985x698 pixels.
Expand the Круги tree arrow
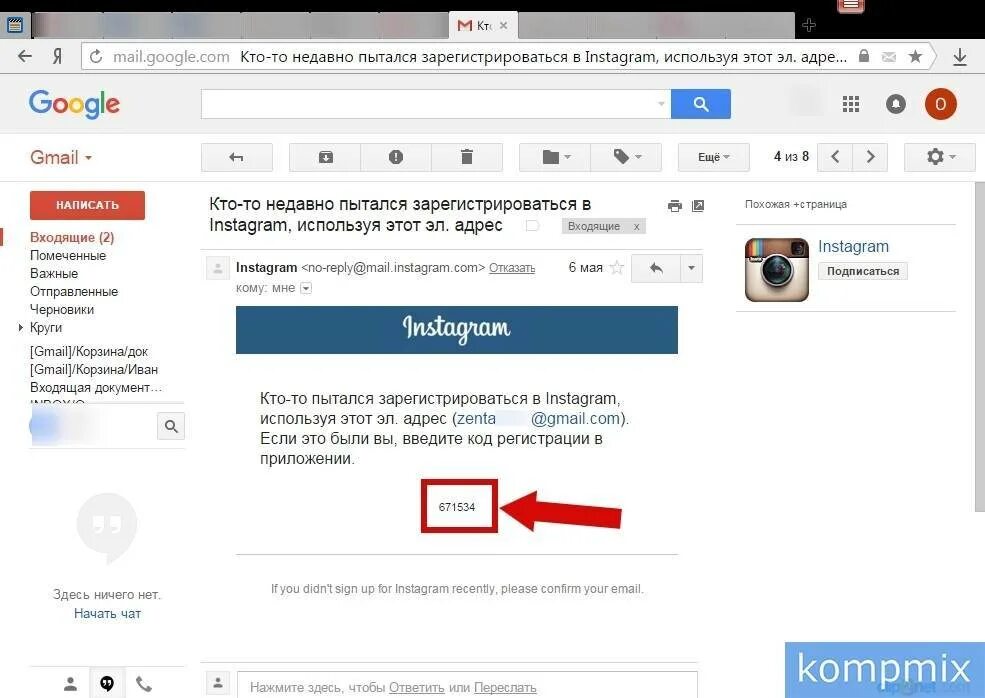21,327
